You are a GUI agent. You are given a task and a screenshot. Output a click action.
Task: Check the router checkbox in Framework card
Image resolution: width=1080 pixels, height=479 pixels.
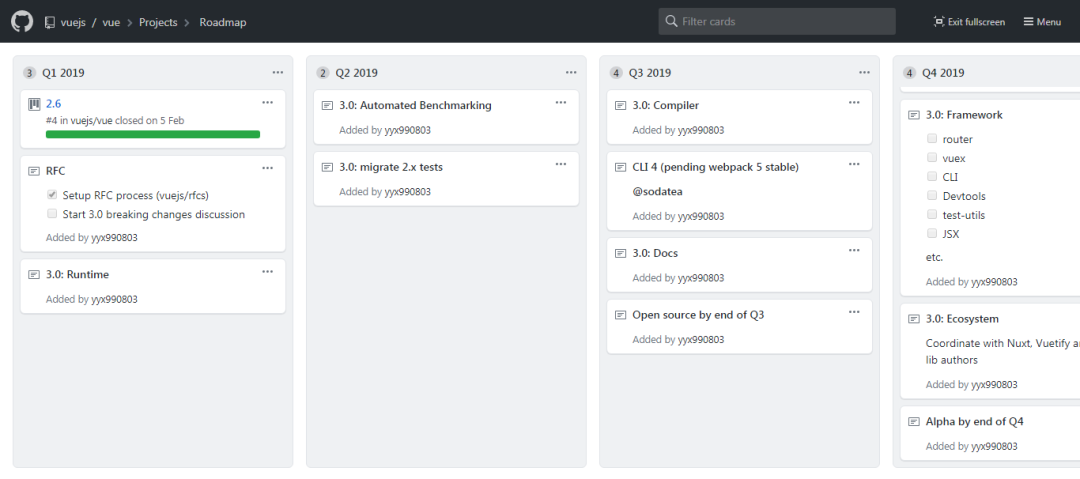932,139
